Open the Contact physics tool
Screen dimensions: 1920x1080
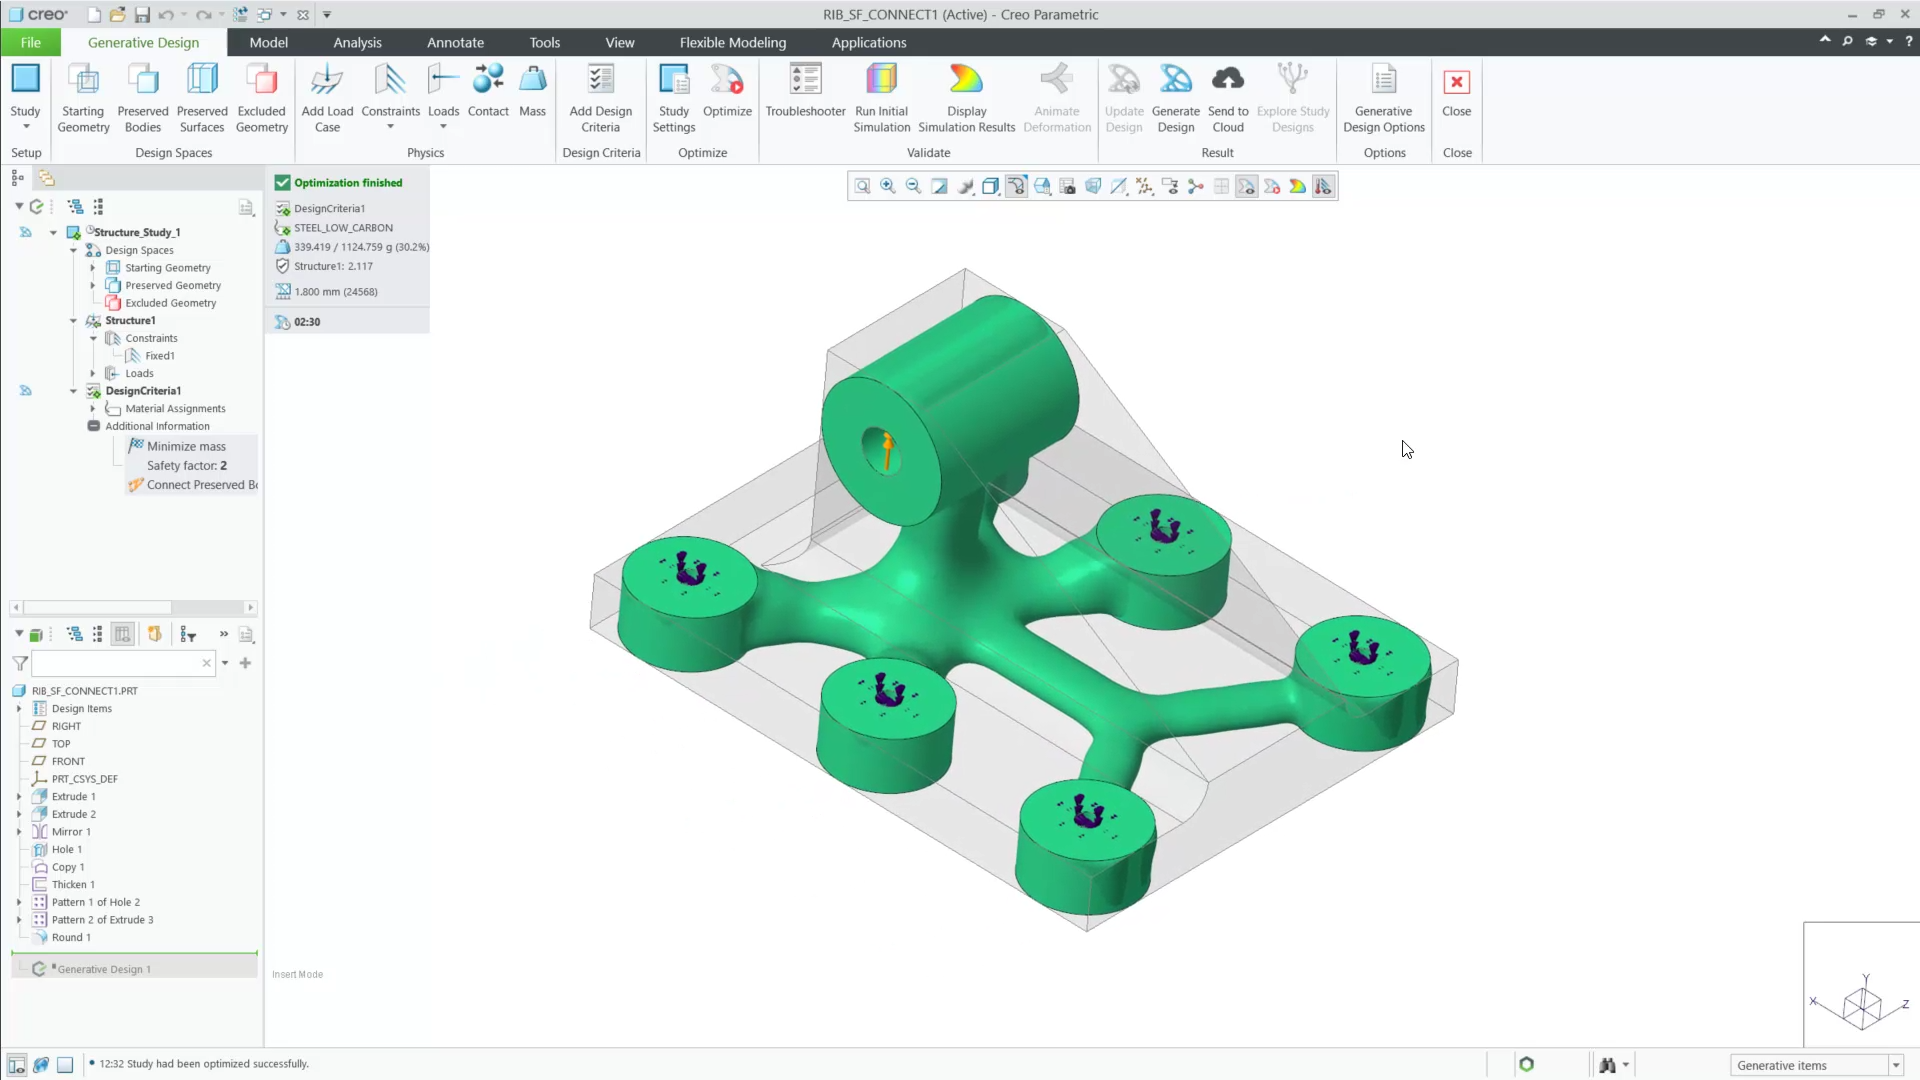coord(488,92)
